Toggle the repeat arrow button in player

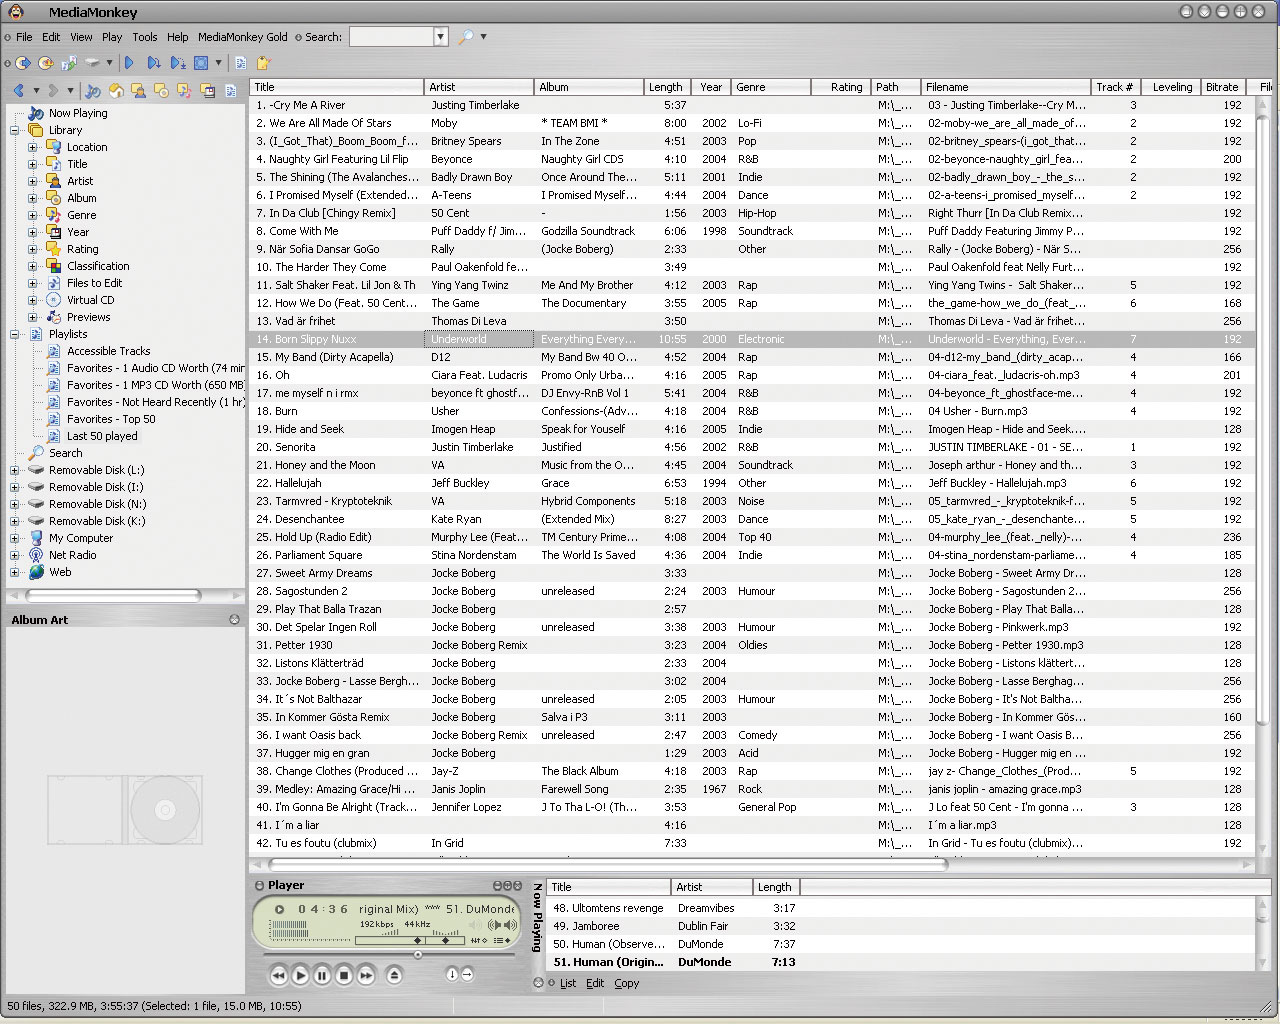click(x=467, y=974)
